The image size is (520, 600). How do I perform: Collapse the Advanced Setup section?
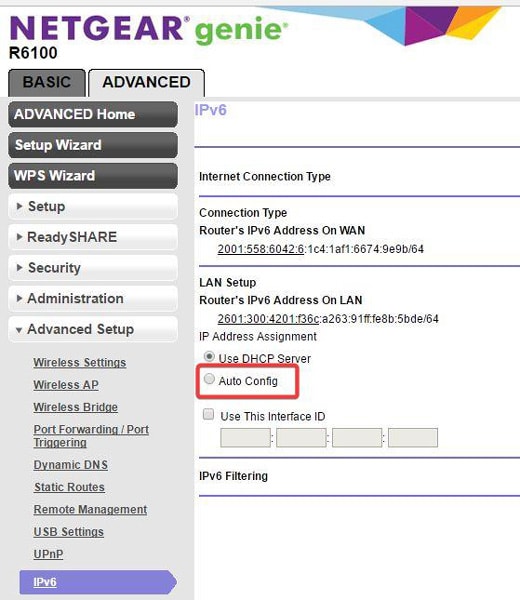coord(93,329)
